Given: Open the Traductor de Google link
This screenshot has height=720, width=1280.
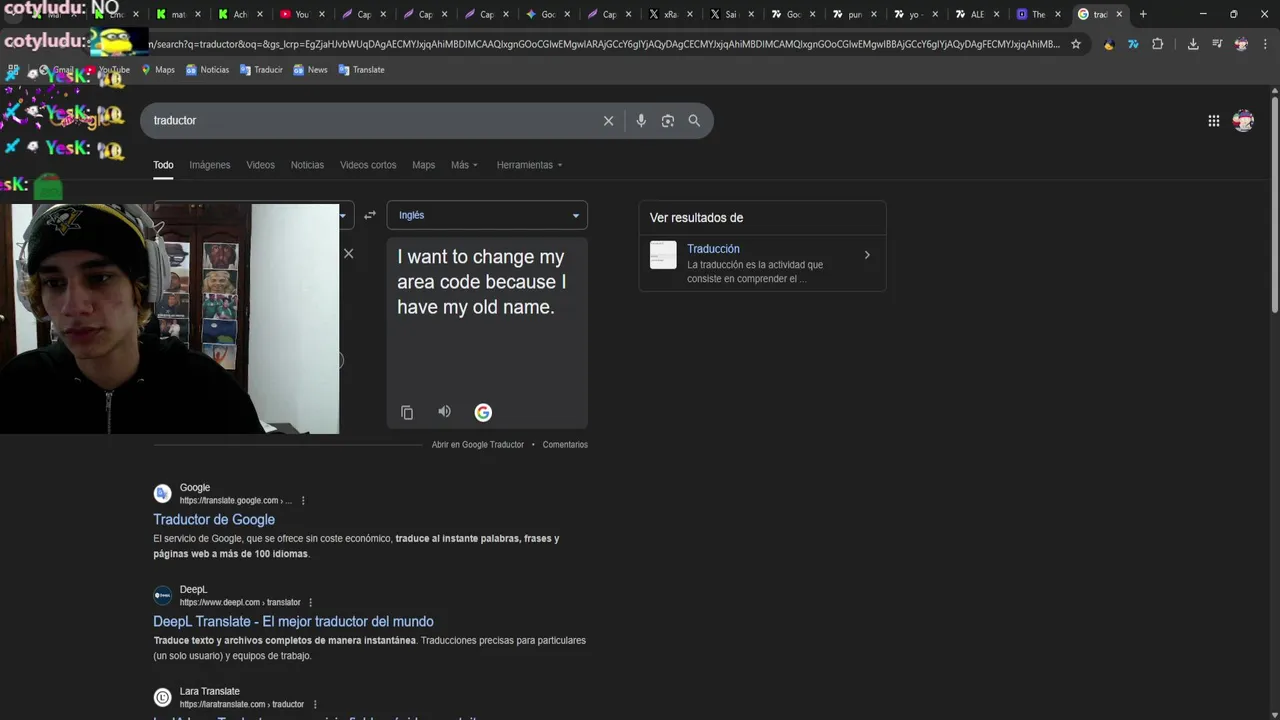Looking at the screenshot, I should 214,520.
